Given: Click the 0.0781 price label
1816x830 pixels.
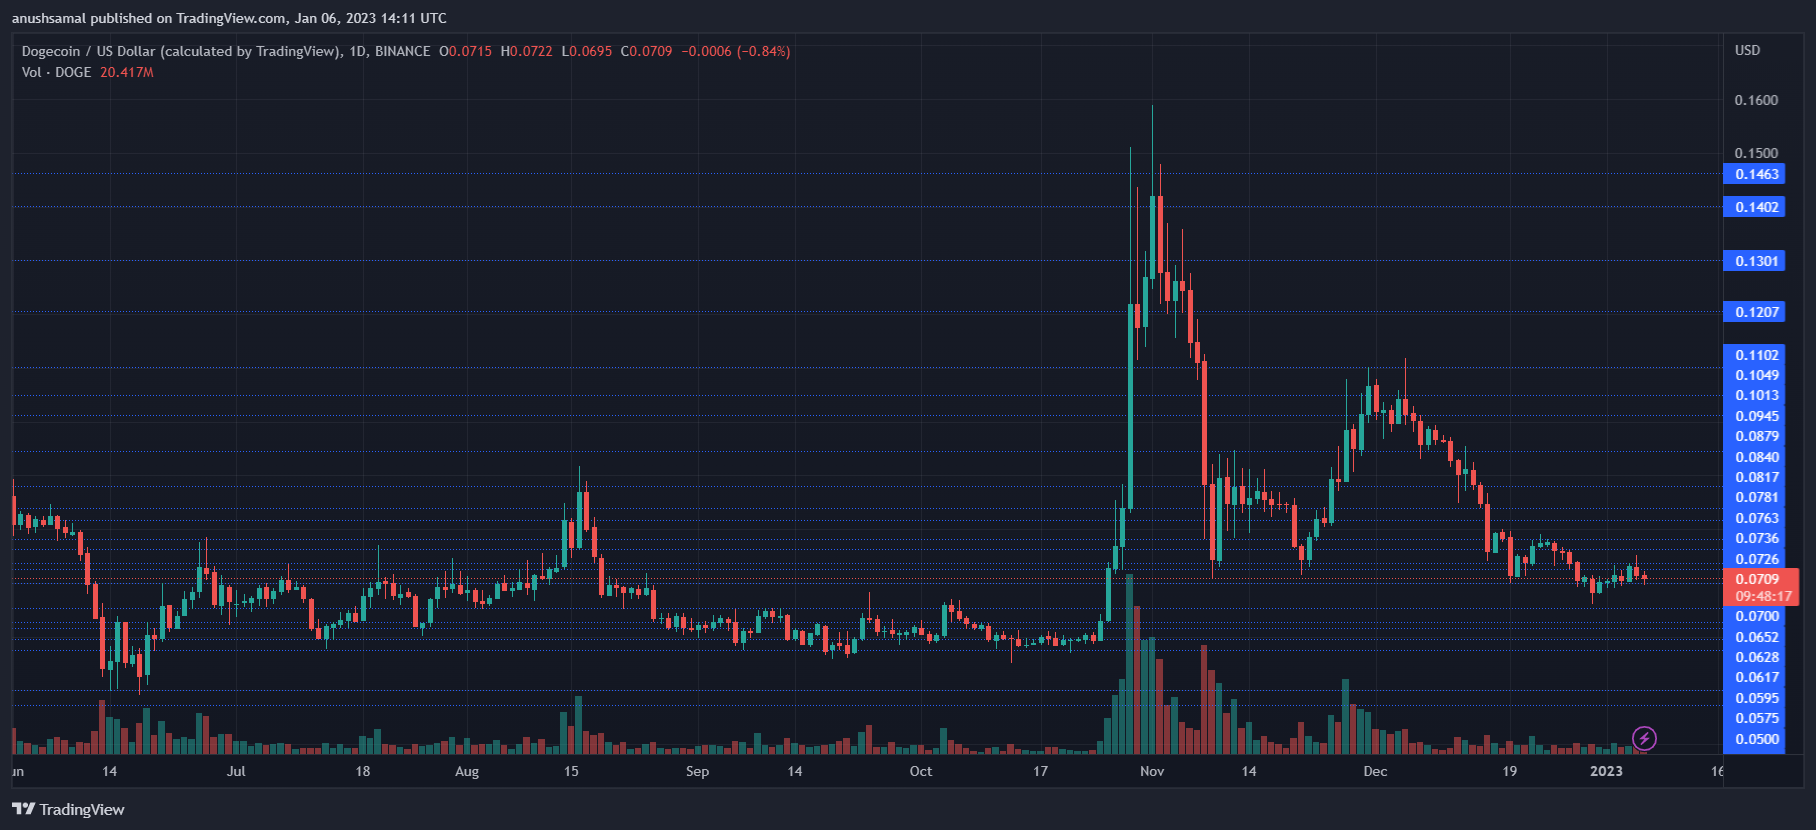Looking at the screenshot, I should [1754, 497].
